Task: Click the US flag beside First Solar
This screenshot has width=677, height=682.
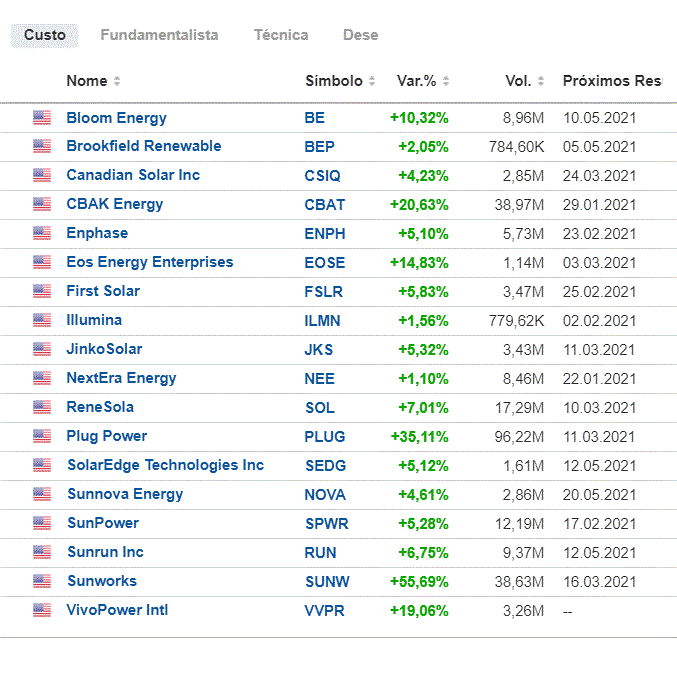Action: pos(42,291)
